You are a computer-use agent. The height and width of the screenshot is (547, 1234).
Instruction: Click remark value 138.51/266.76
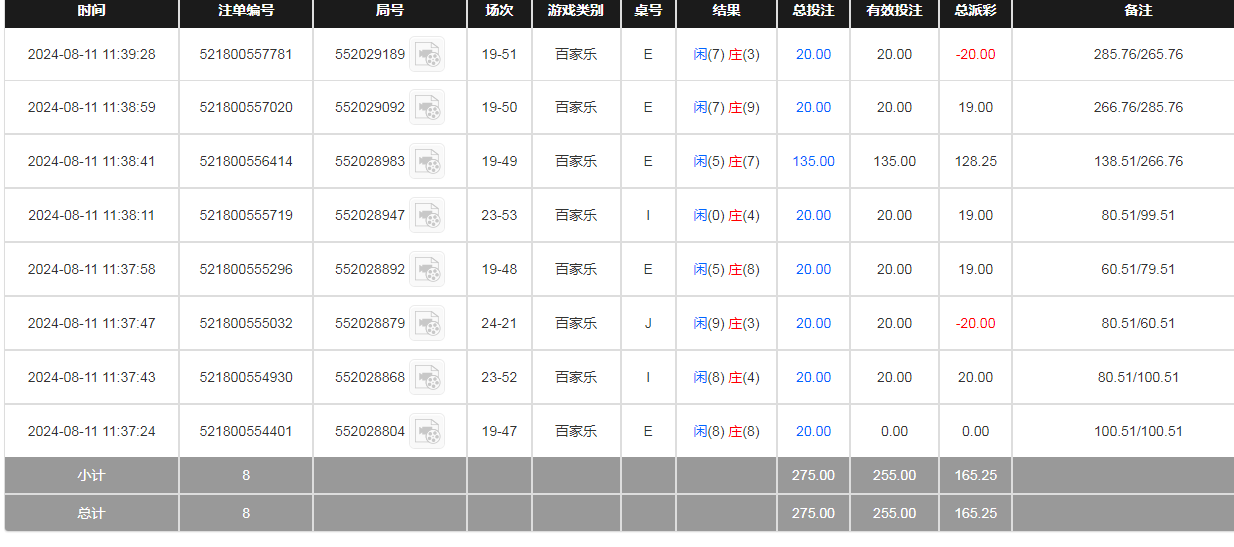(x=1138, y=161)
